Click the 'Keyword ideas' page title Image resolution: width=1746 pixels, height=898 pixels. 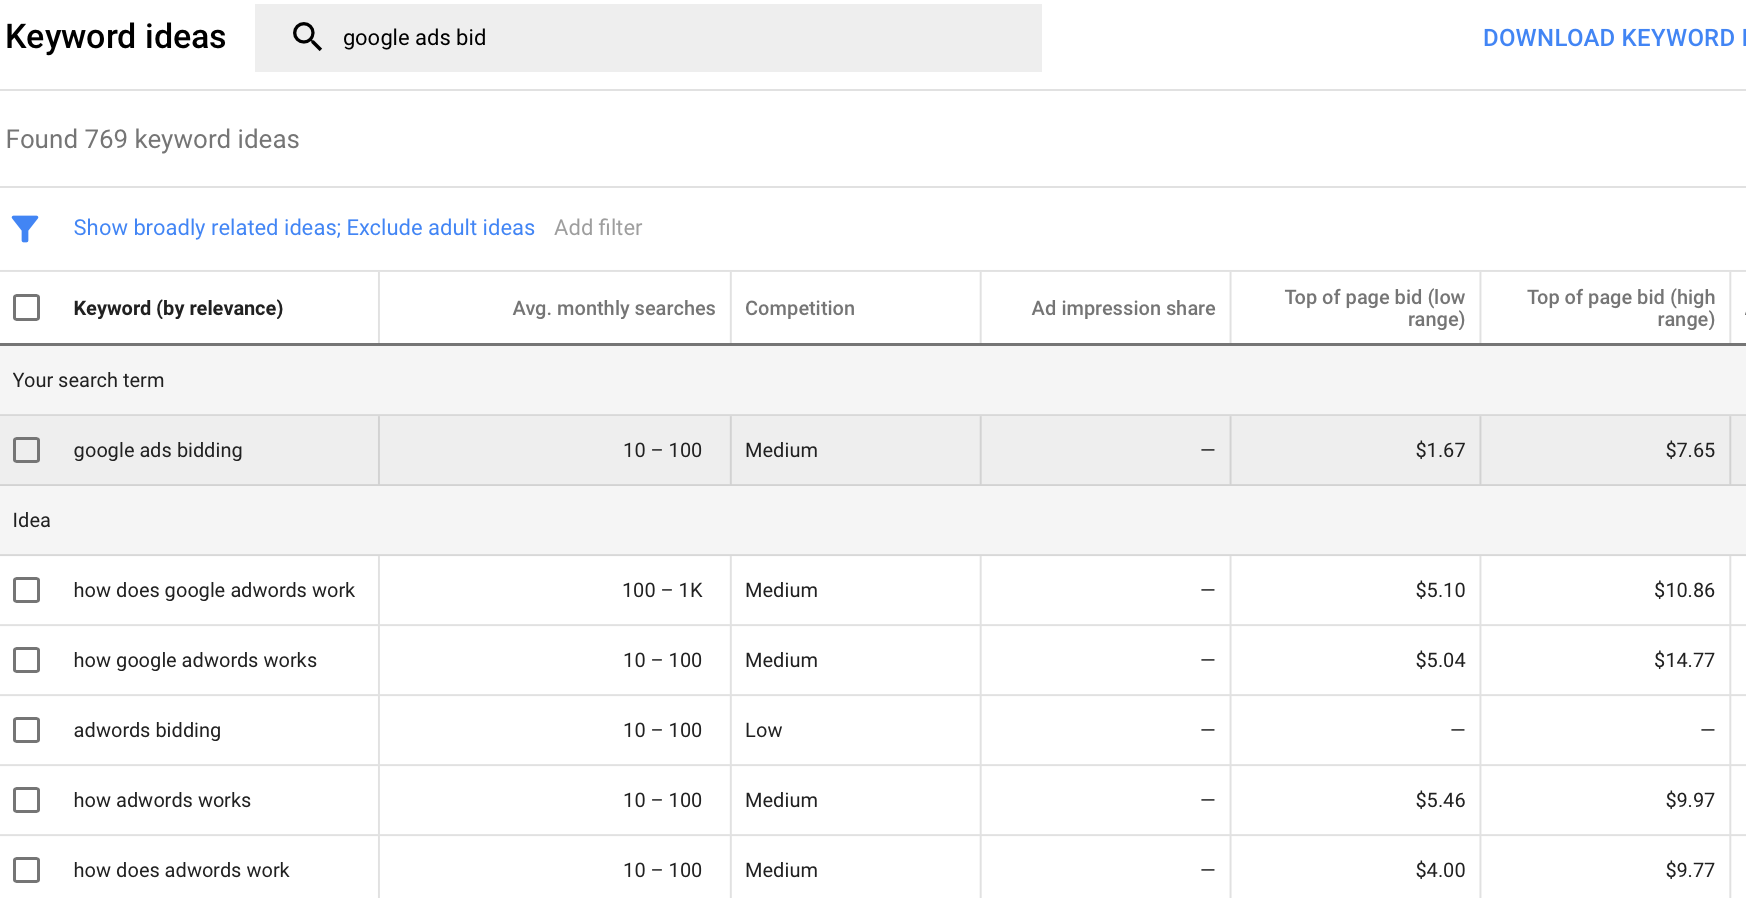click(116, 37)
